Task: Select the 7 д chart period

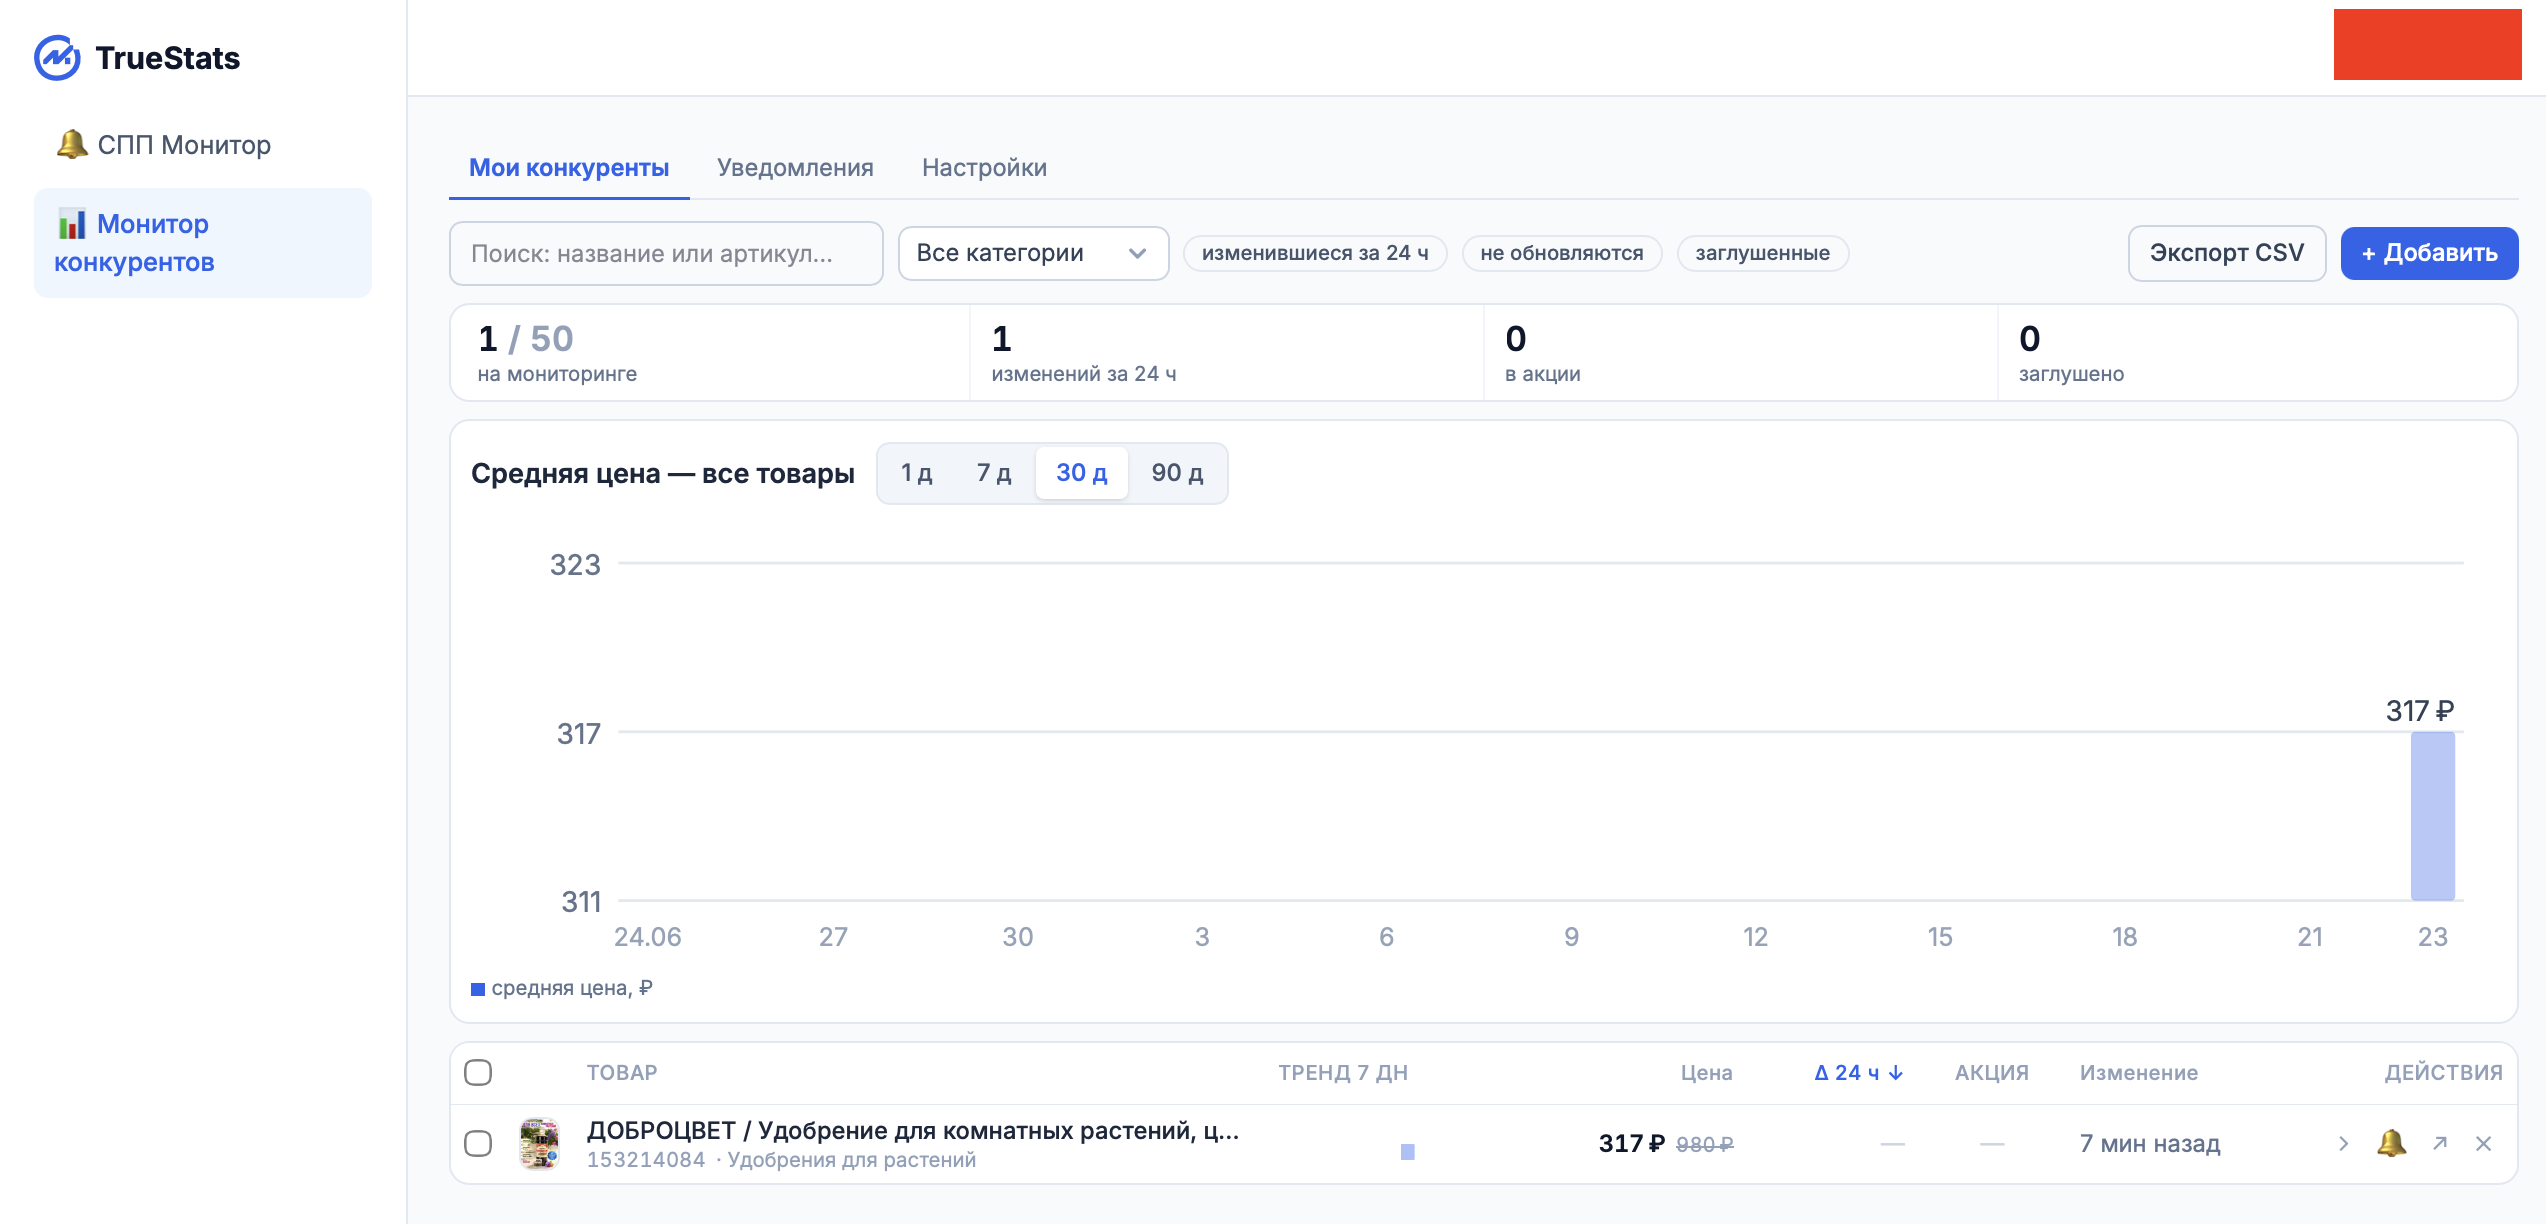Action: 994,473
